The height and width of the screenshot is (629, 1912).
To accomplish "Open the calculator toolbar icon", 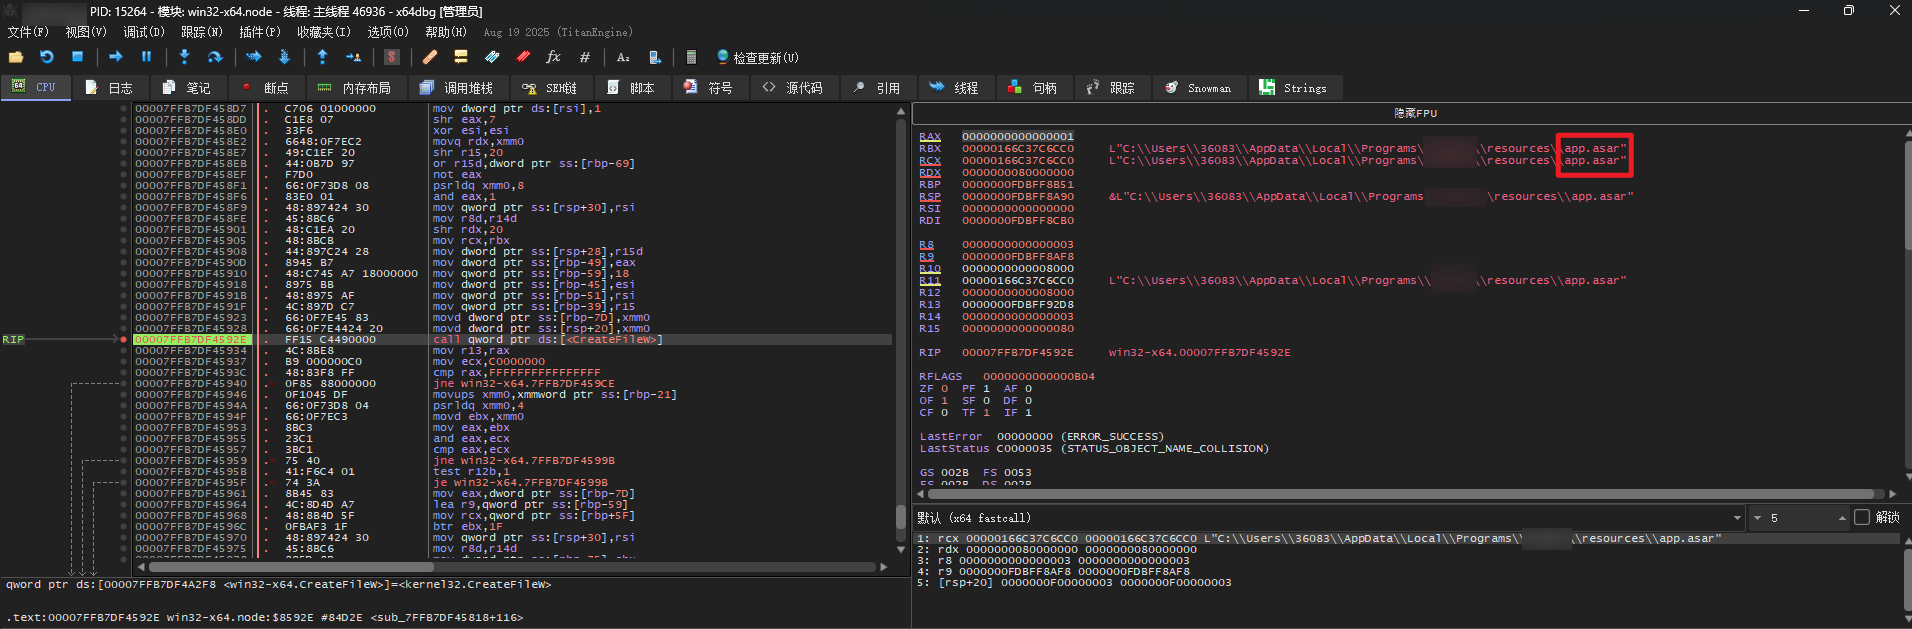I will pyautogui.click(x=690, y=57).
